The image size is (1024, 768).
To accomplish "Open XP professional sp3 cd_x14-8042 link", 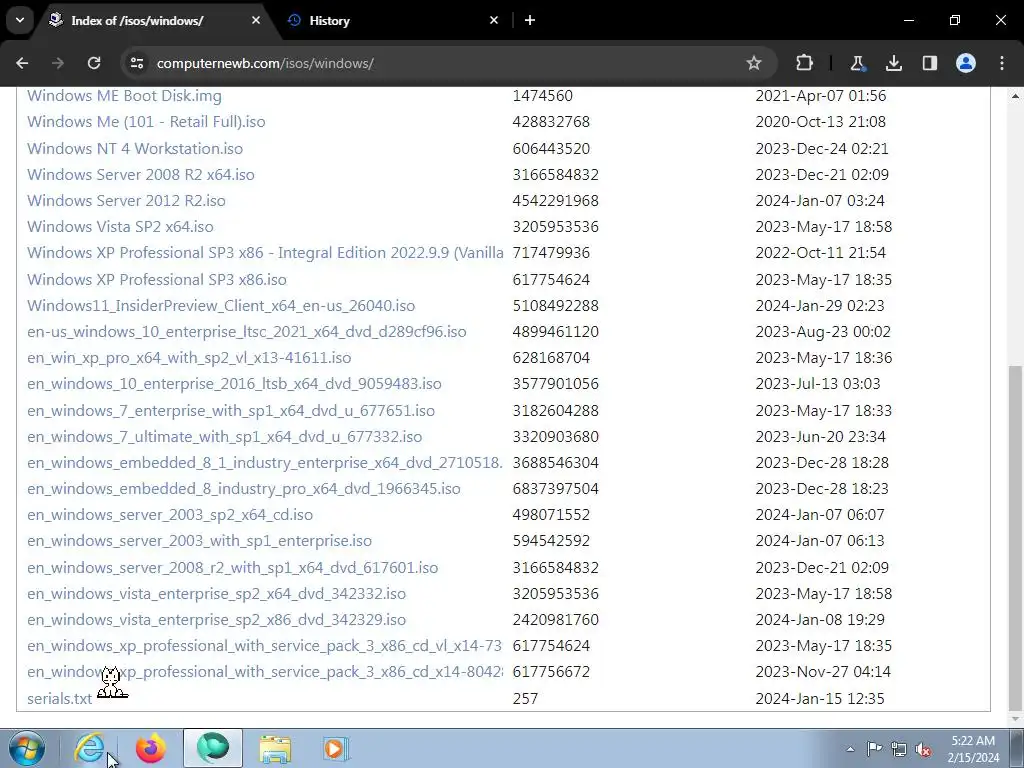I will point(265,673).
